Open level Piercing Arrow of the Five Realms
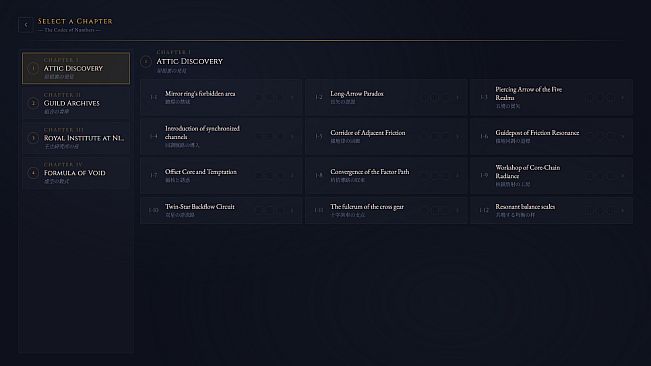Image resolution: width=651 pixels, height=366 pixels. 551,98
